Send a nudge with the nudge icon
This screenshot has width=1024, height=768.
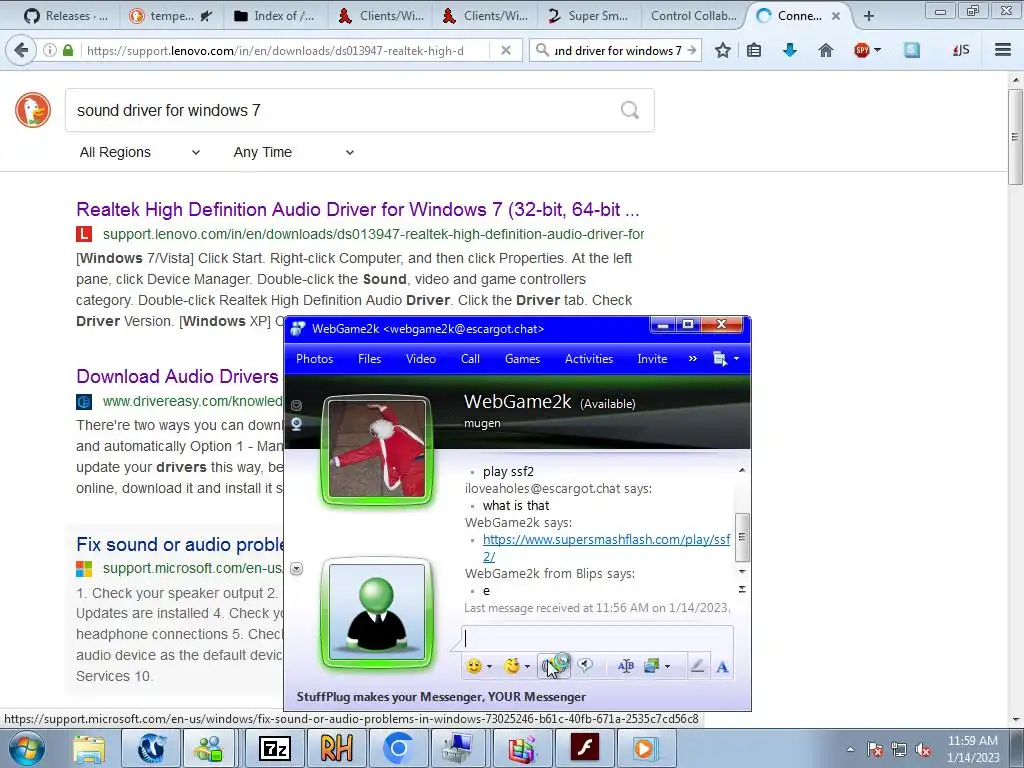point(554,666)
